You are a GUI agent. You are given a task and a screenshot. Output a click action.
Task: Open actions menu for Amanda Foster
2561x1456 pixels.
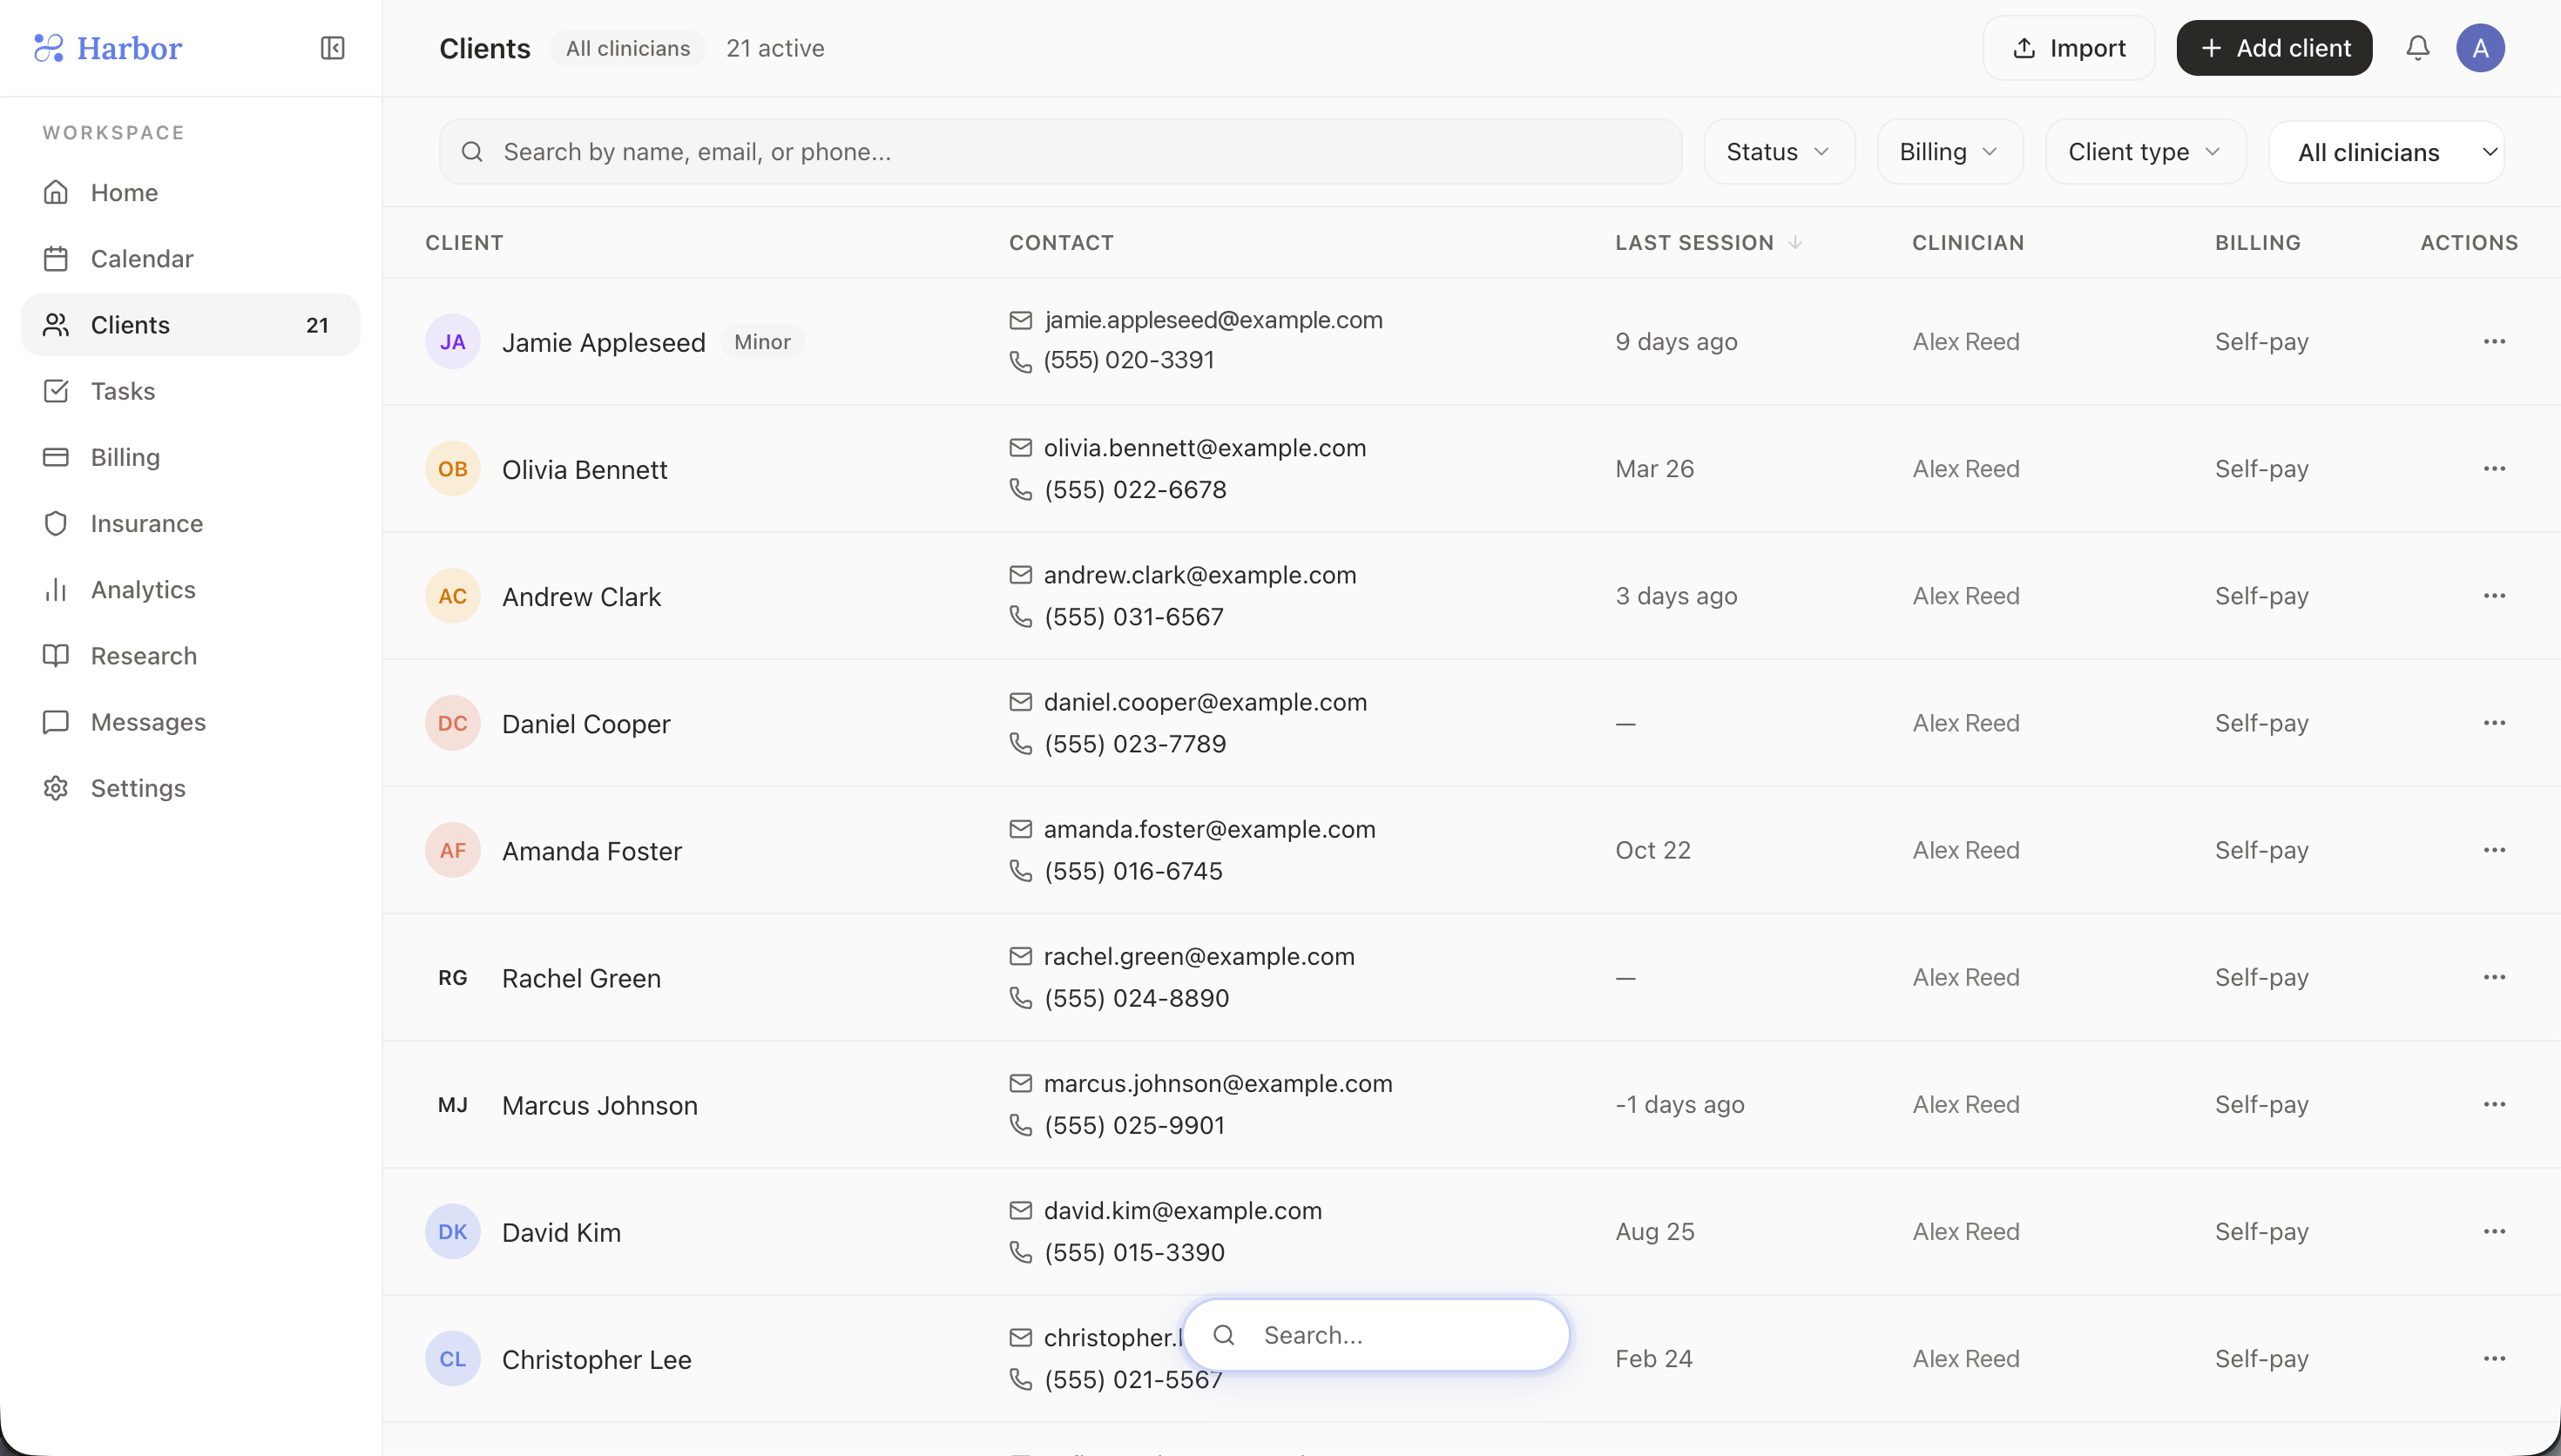2494,850
